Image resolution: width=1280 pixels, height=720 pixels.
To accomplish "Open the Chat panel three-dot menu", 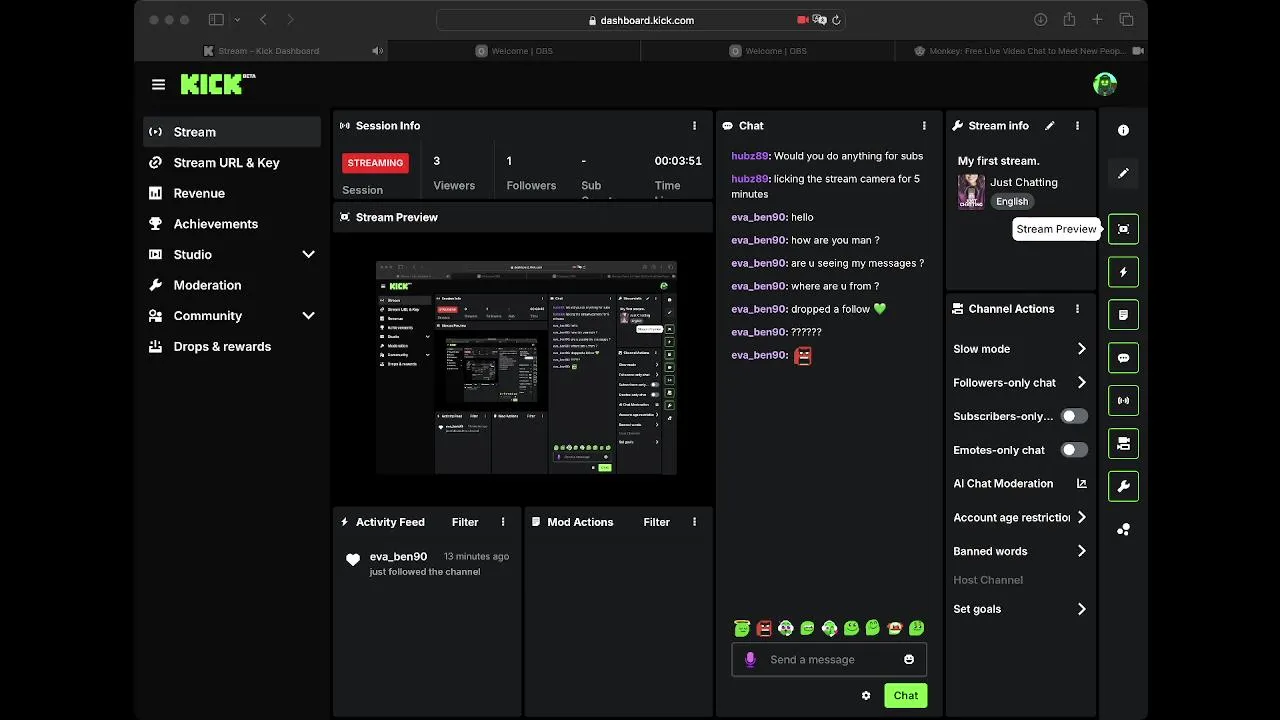I will pyautogui.click(x=924, y=126).
